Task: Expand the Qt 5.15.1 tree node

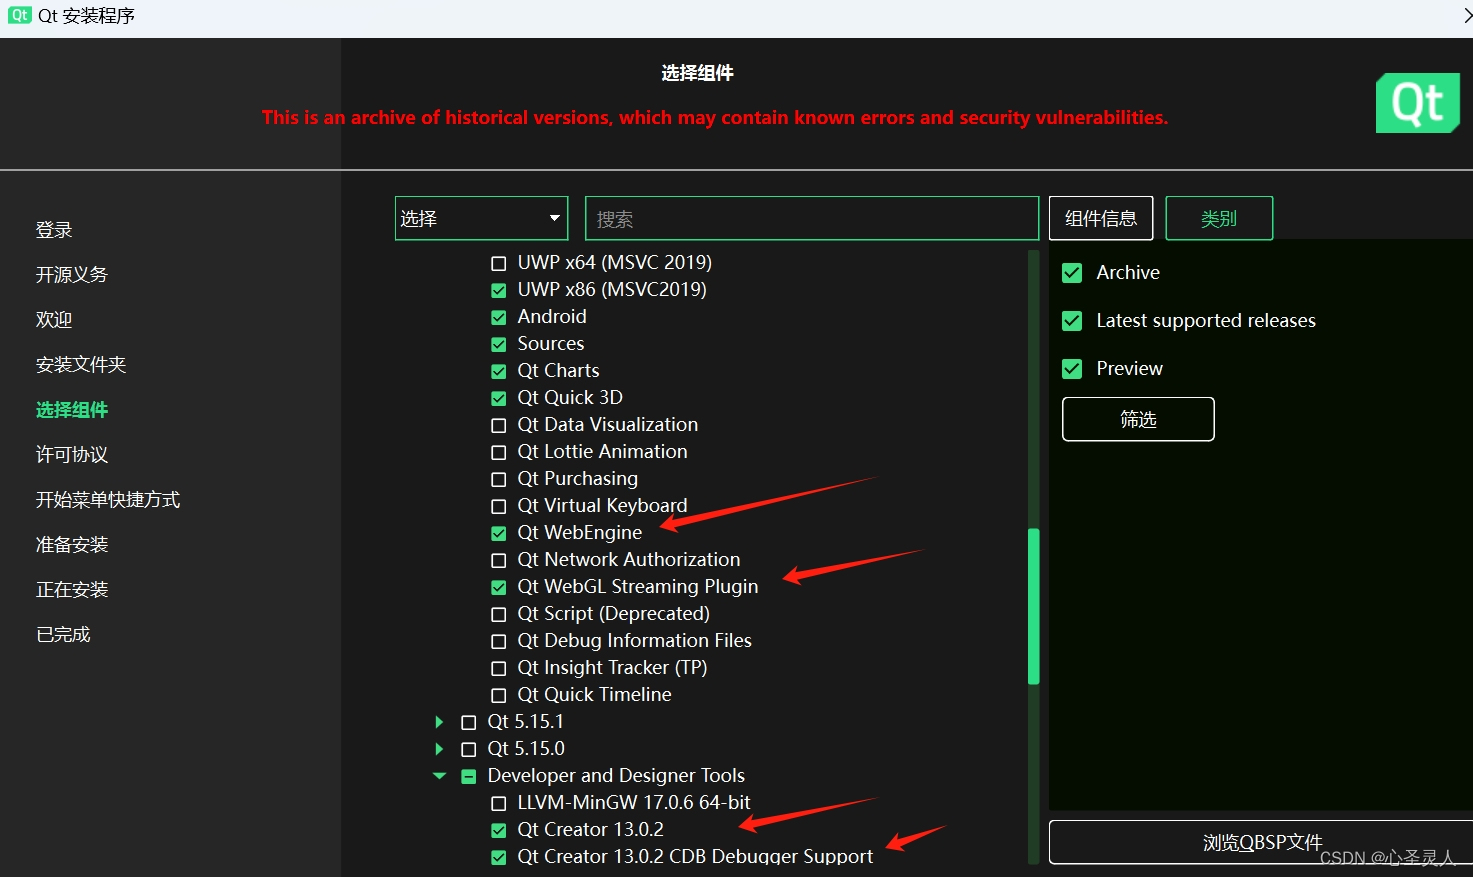Action: pos(439,722)
